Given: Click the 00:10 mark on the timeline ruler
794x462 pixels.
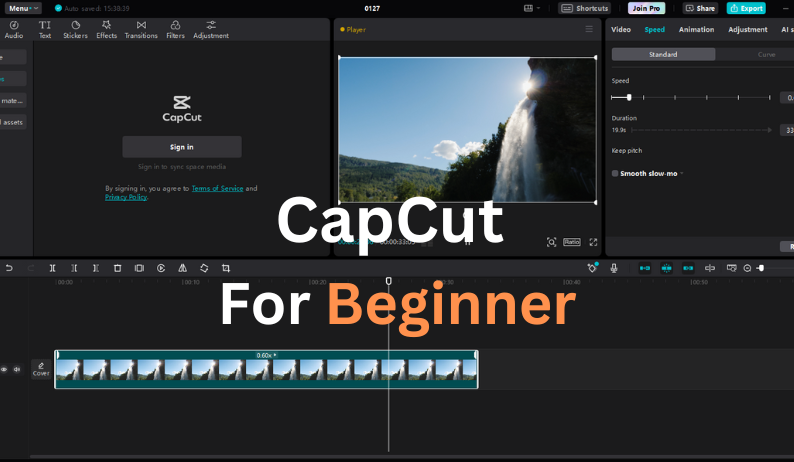Looking at the screenshot, I should 191,282.
